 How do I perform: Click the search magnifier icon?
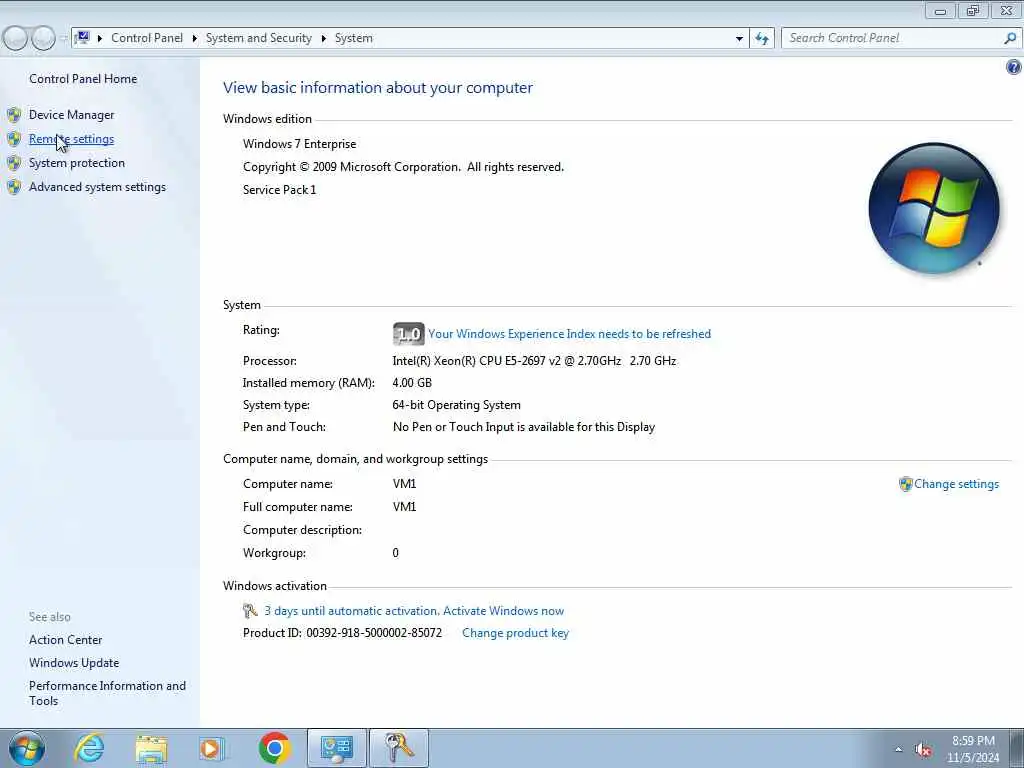[1010, 38]
